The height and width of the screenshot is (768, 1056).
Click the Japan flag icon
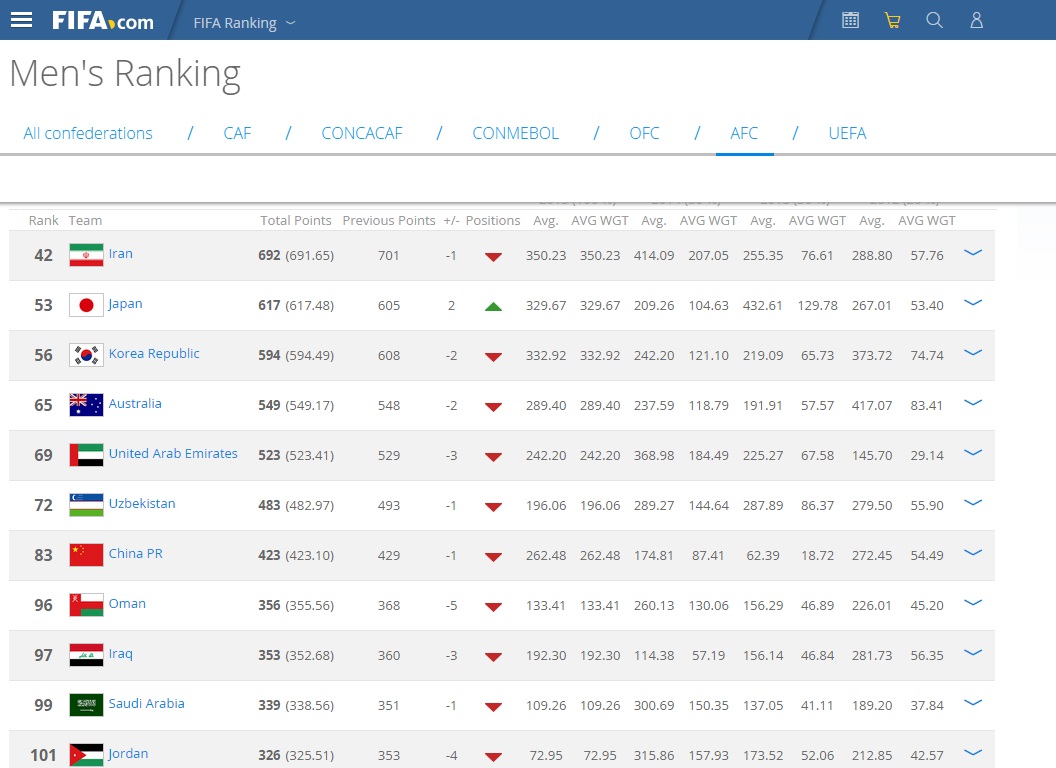click(x=86, y=305)
